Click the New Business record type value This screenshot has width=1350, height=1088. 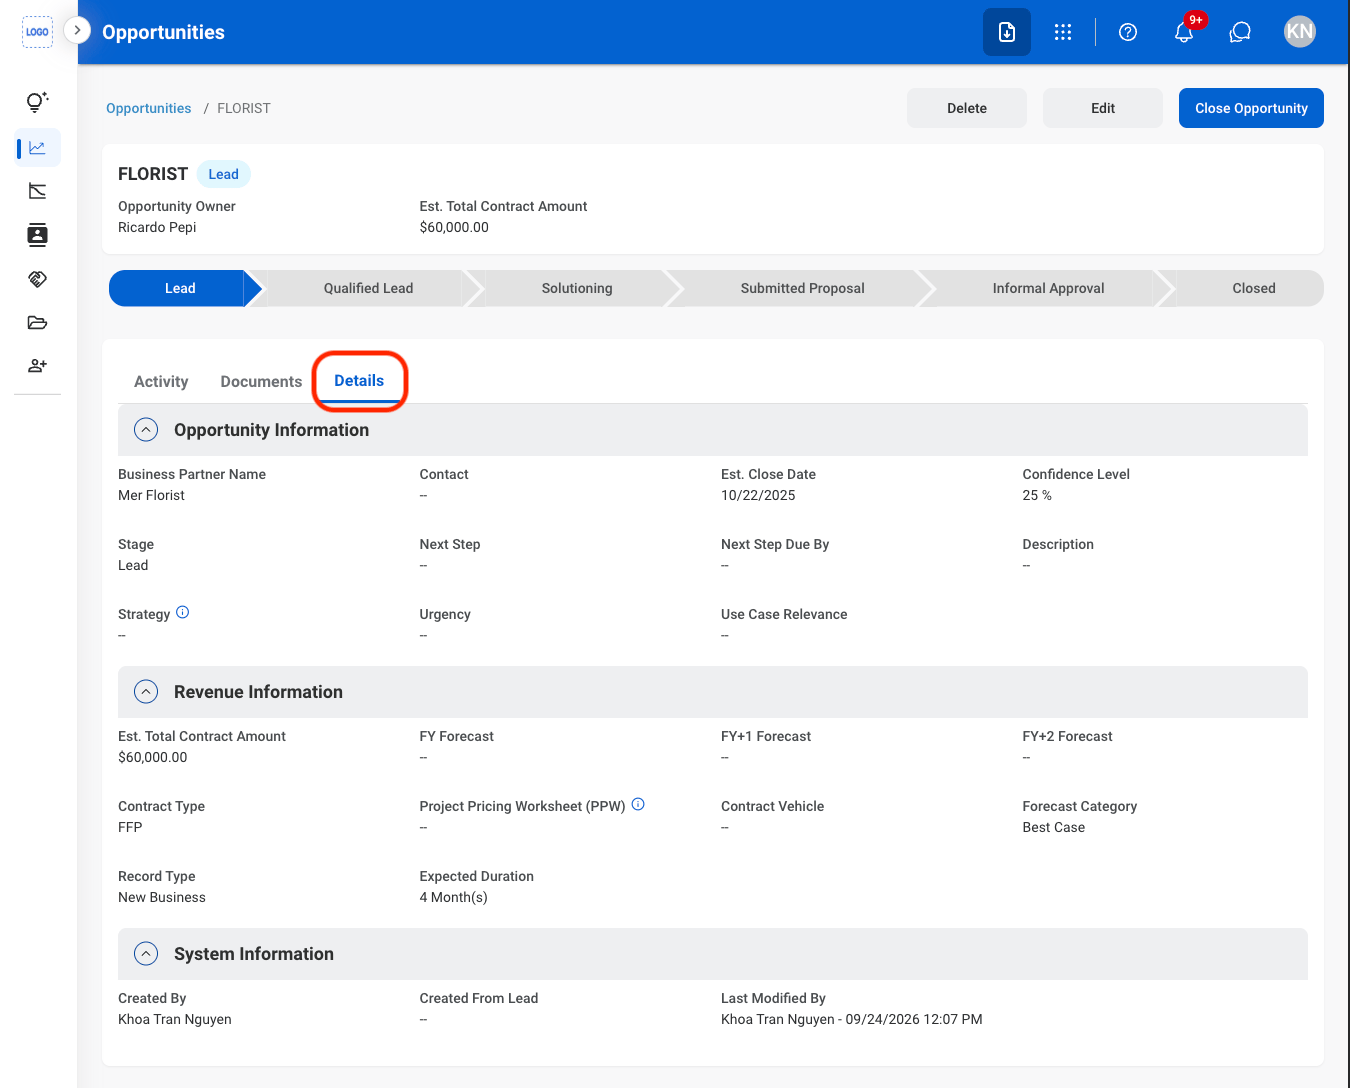click(x=162, y=897)
